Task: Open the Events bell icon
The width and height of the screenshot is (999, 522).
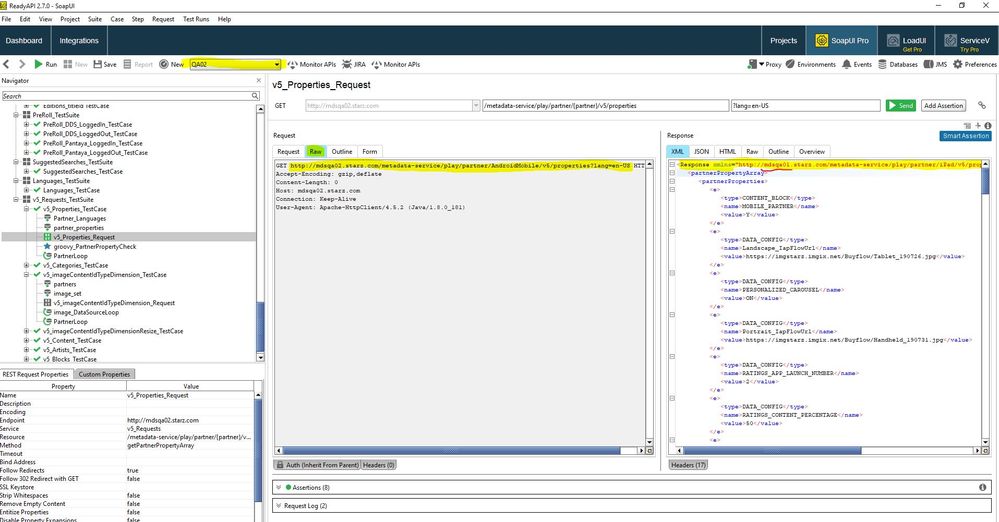Action: tap(846, 64)
